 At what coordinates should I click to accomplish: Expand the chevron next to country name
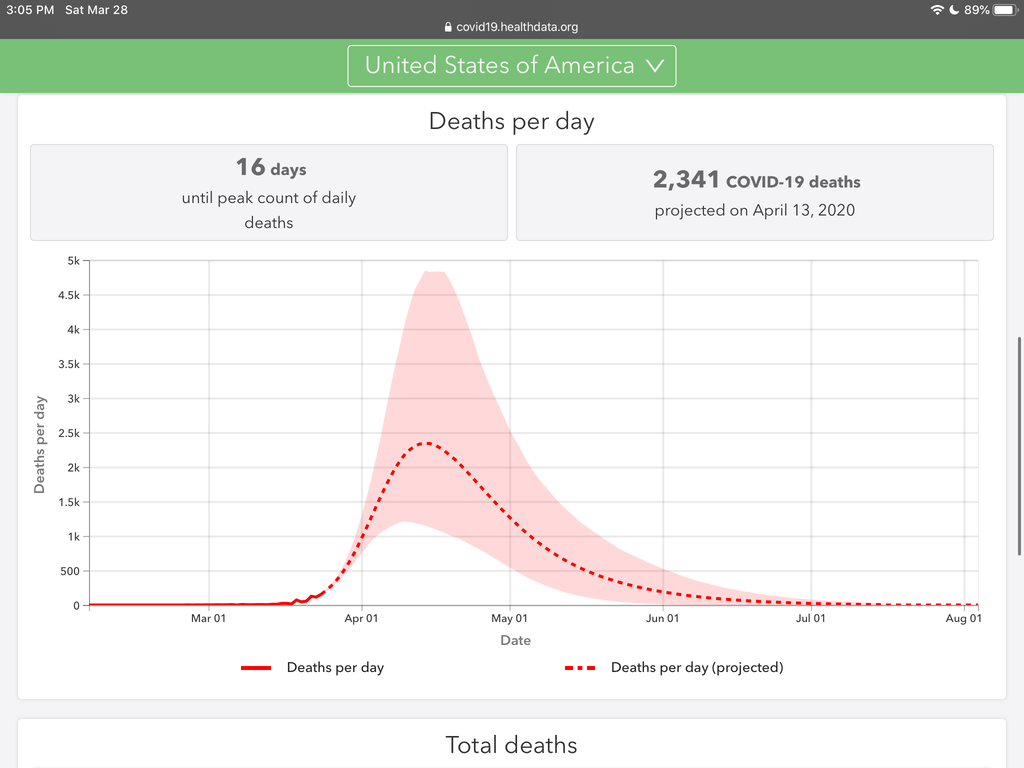655,66
